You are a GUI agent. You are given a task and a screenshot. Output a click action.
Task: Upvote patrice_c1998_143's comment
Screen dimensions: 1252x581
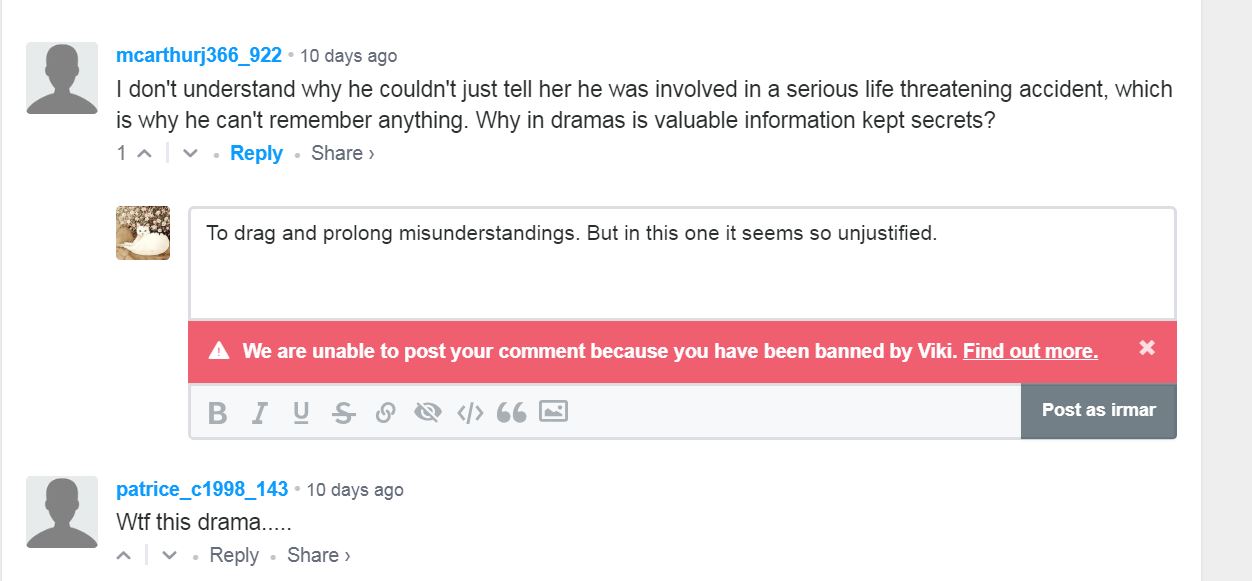(x=124, y=556)
